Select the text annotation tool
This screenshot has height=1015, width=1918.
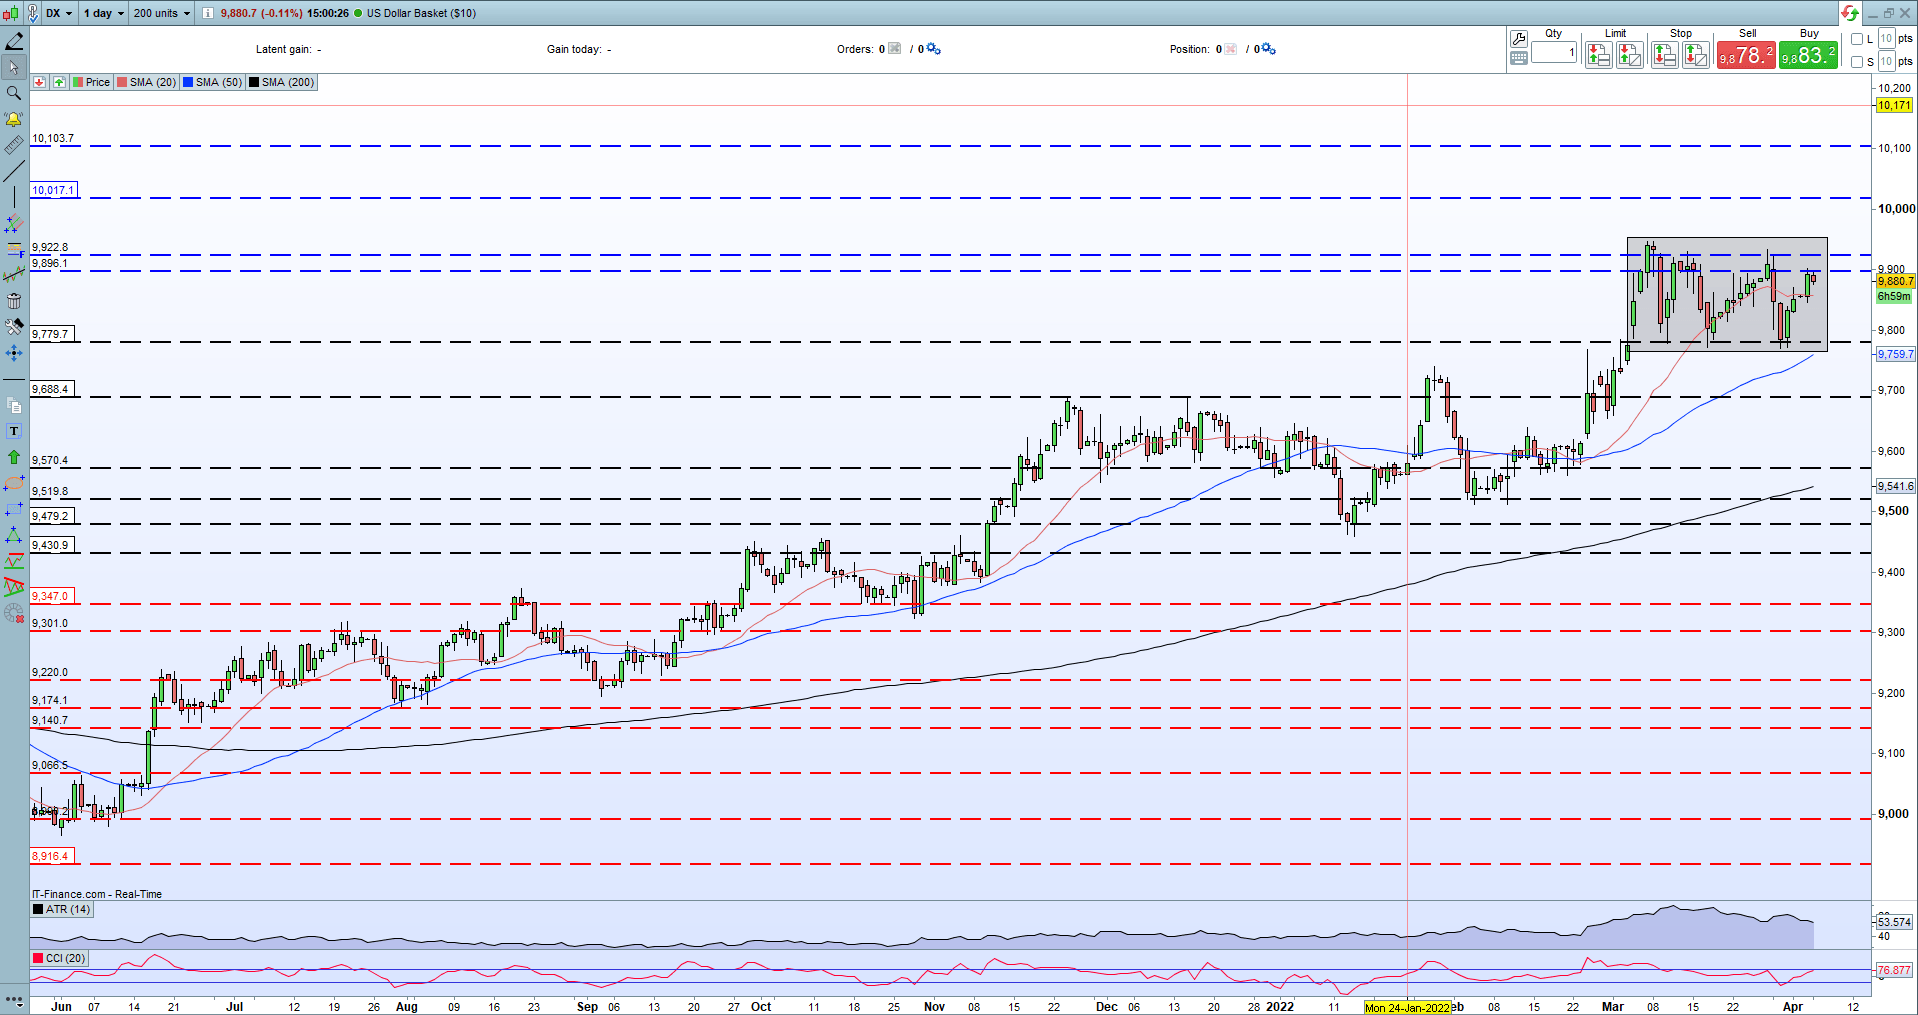14,431
